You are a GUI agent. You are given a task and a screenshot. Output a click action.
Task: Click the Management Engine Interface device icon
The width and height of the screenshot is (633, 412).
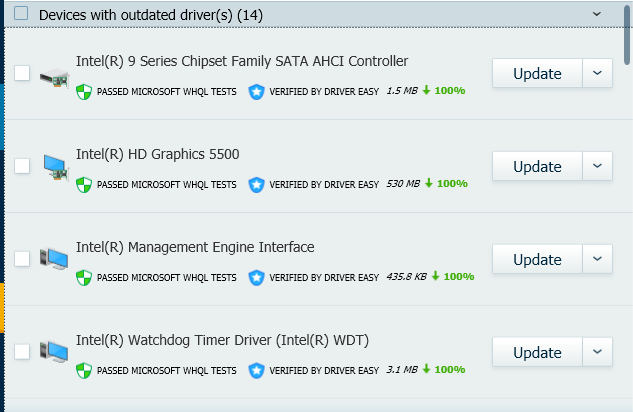(55, 258)
